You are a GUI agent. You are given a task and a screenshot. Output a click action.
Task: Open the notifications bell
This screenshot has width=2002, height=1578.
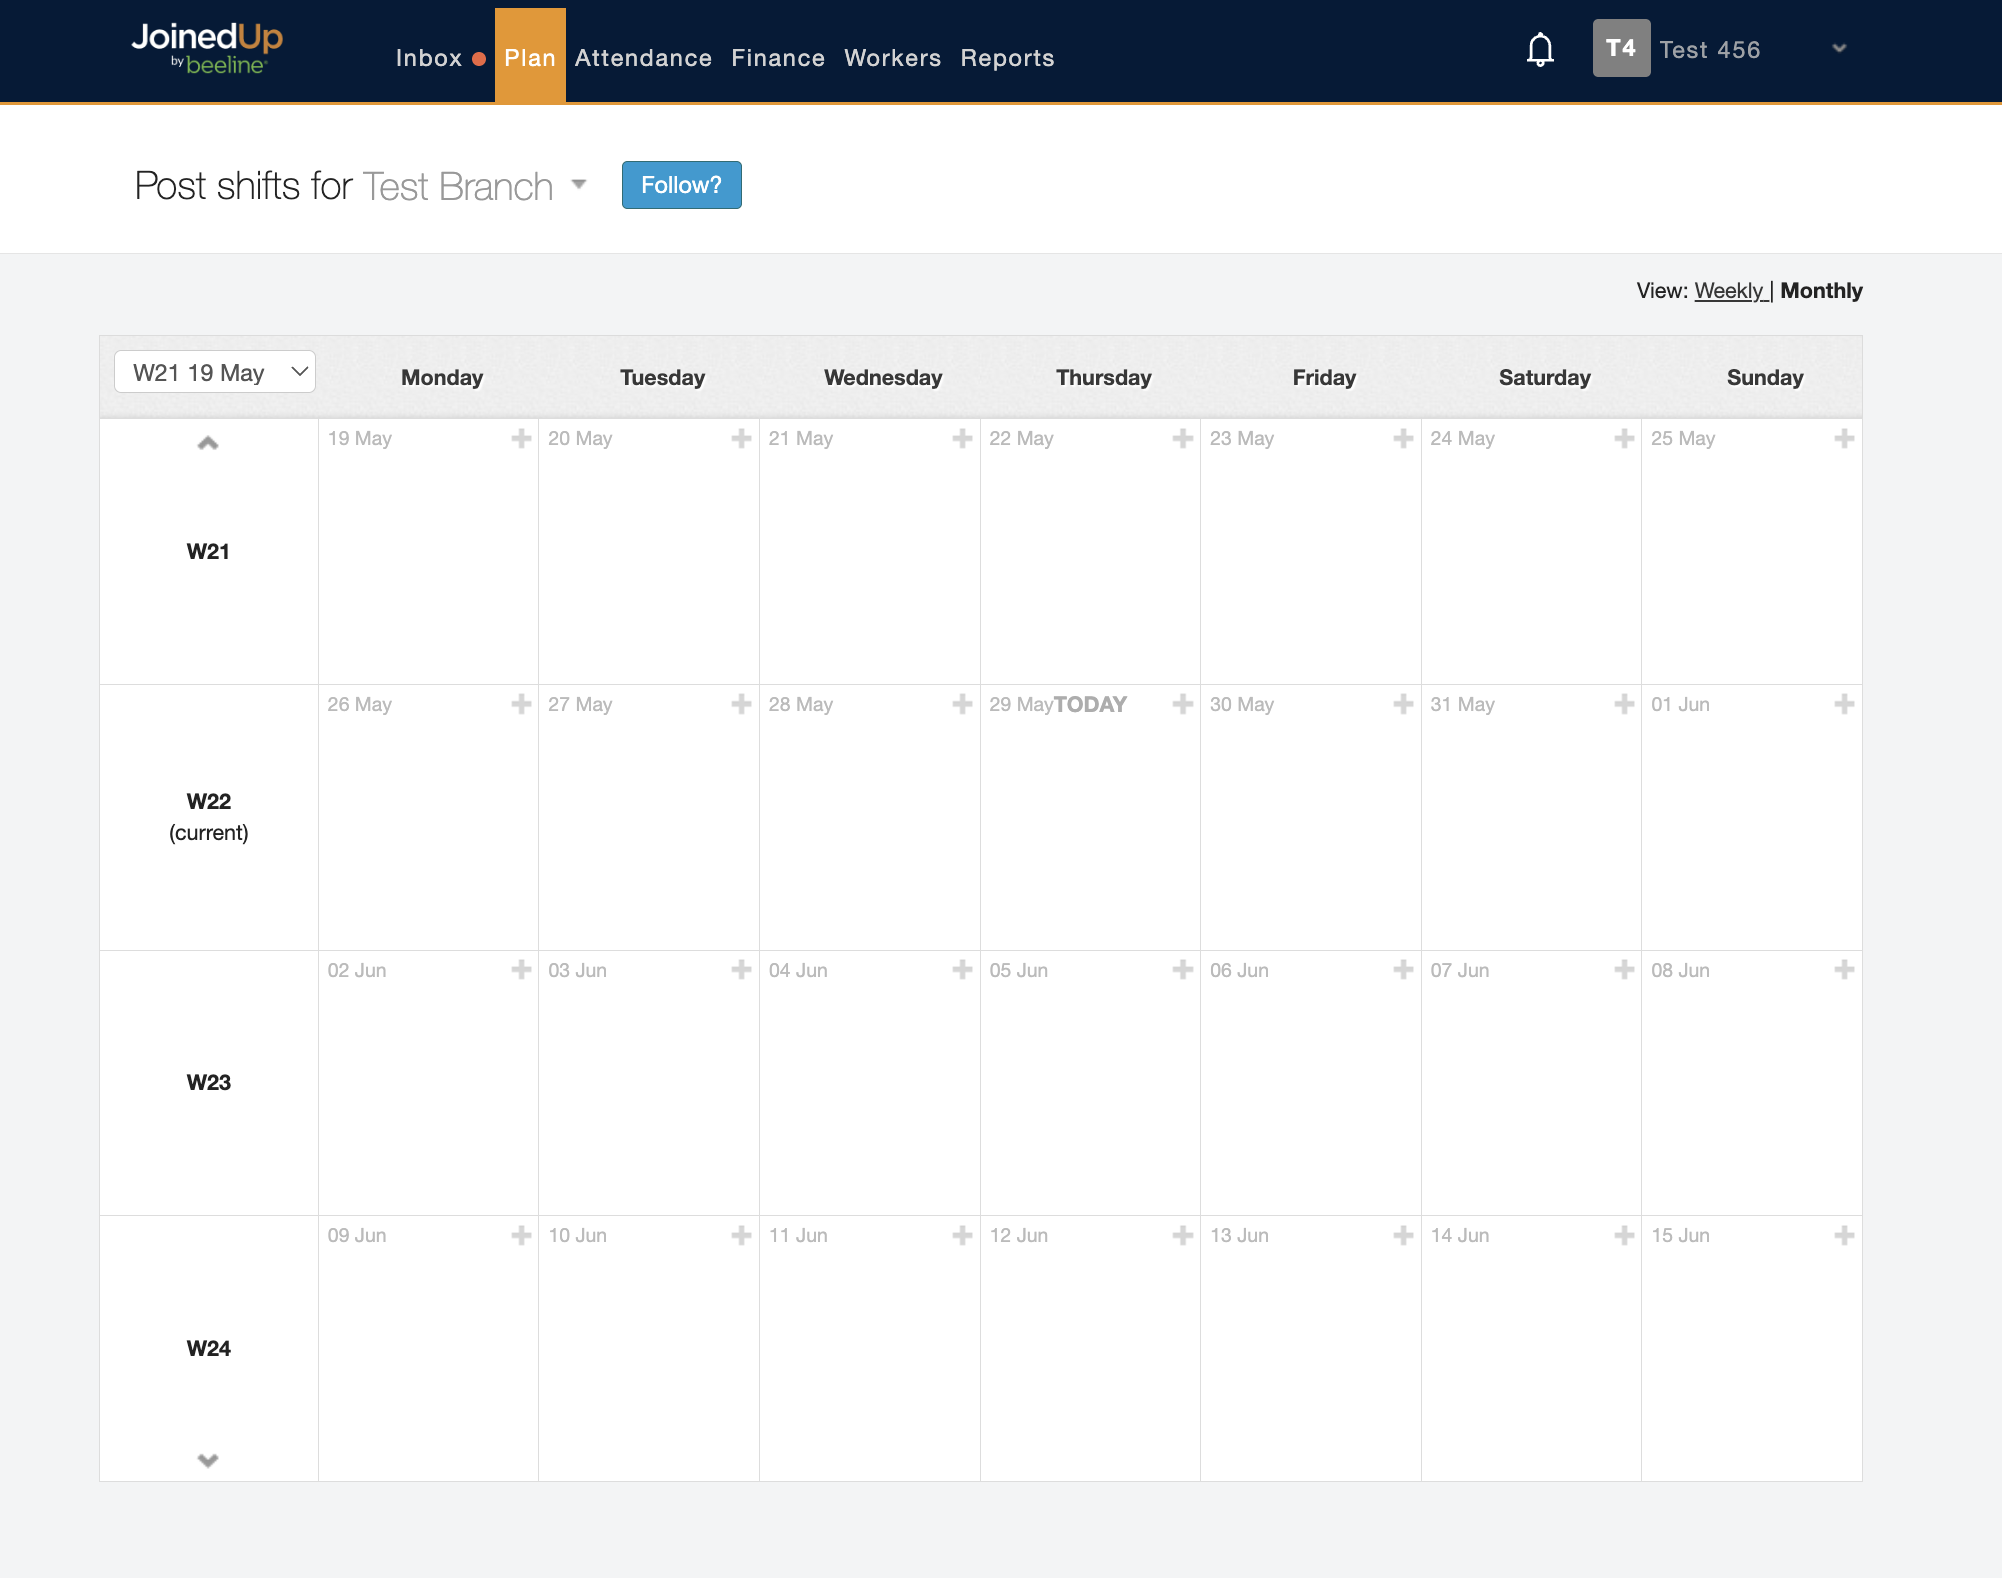pyautogui.click(x=1540, y=50)
